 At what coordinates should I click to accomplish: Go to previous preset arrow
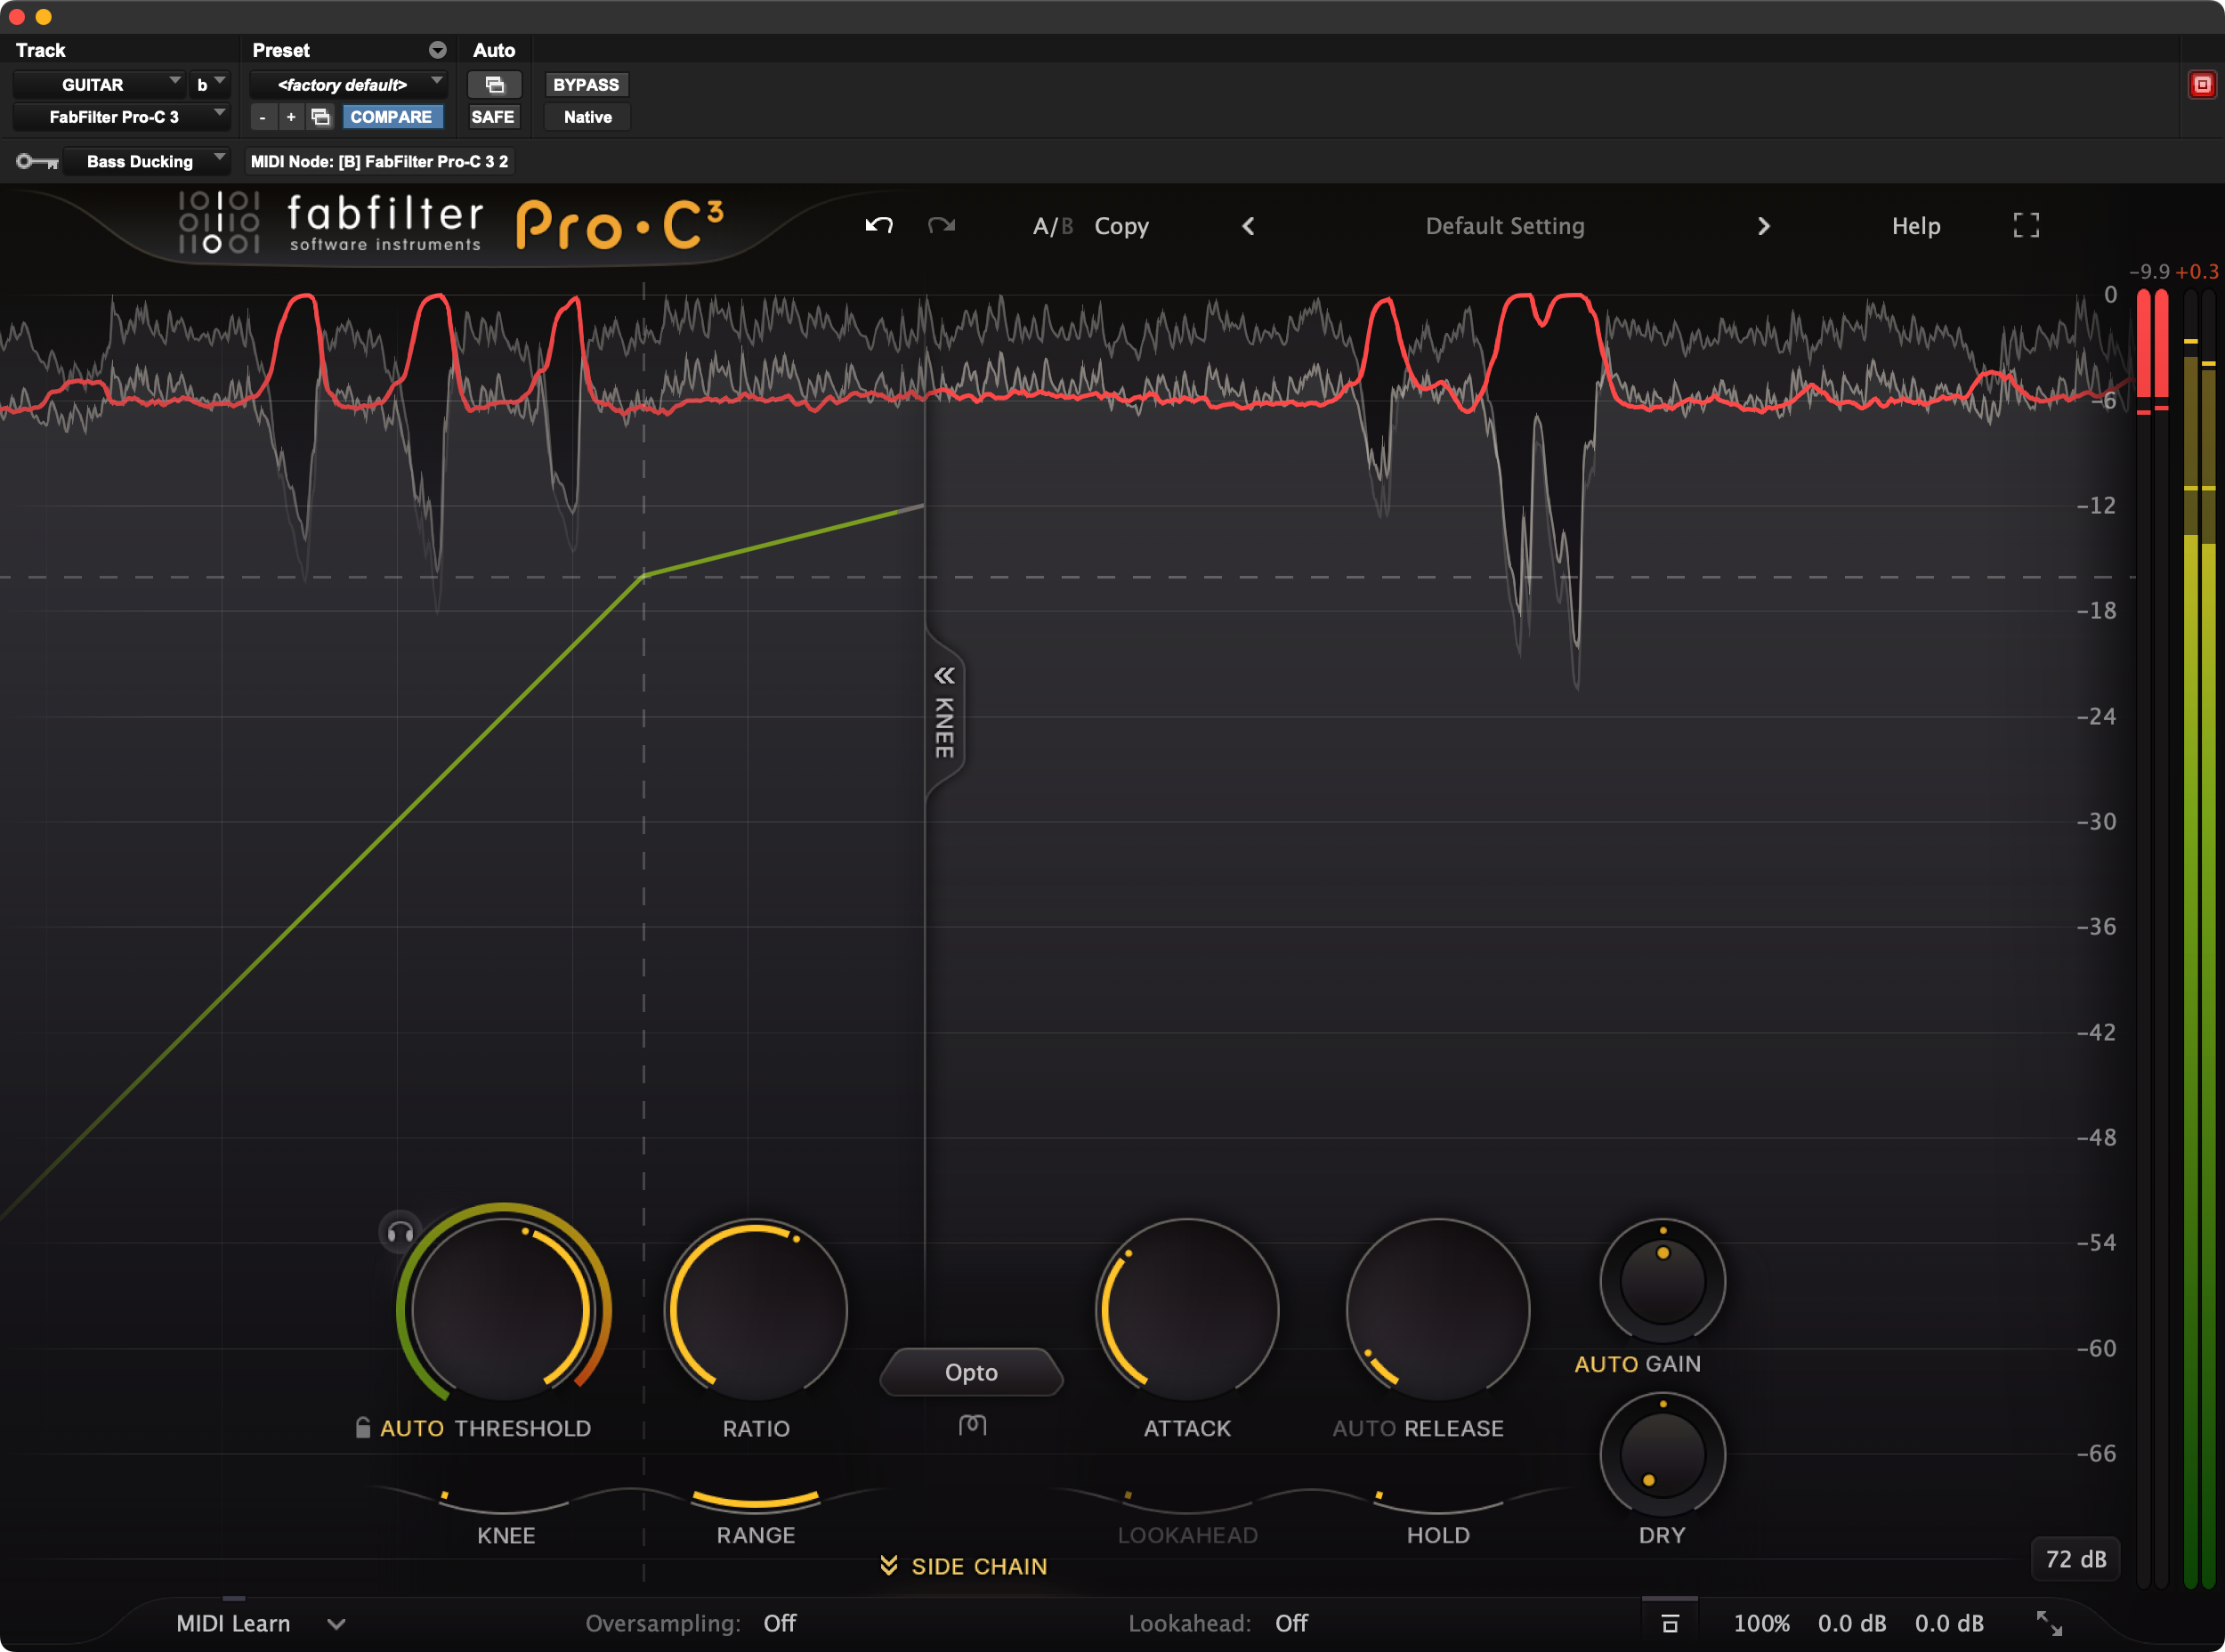1248,226
